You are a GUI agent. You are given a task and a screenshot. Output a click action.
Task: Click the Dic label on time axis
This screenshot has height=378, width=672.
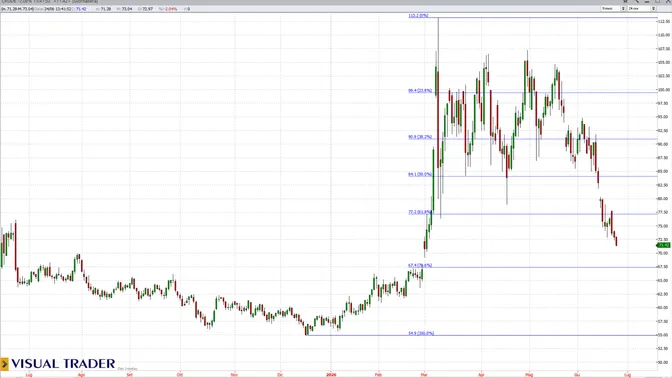(280, 375)
